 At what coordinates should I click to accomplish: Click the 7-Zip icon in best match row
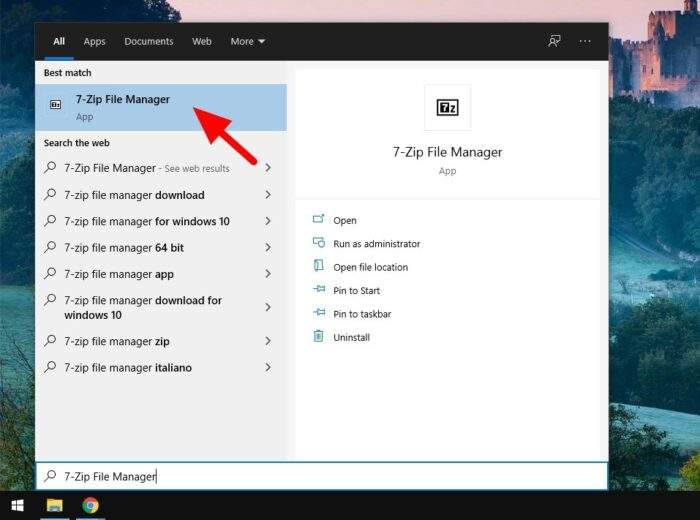[x=55, y=104]
